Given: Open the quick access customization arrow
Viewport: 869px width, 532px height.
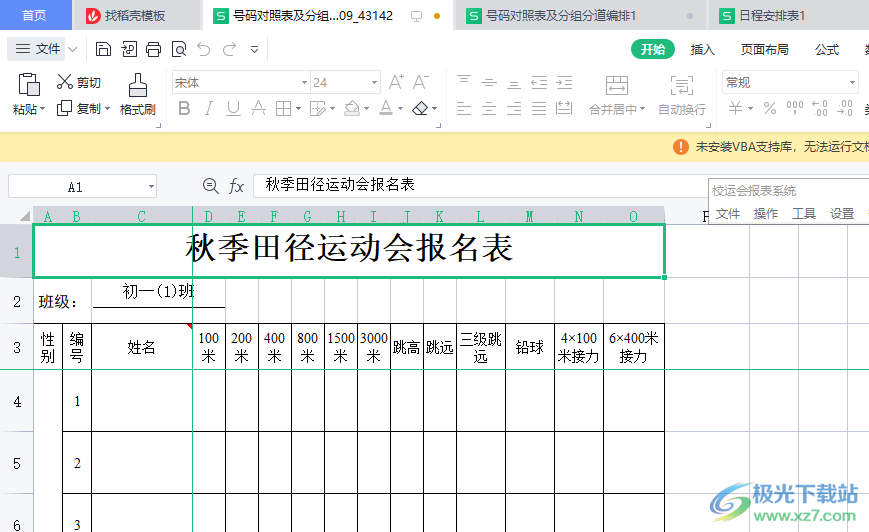Looking at the screenshot, I should [254, 50].
